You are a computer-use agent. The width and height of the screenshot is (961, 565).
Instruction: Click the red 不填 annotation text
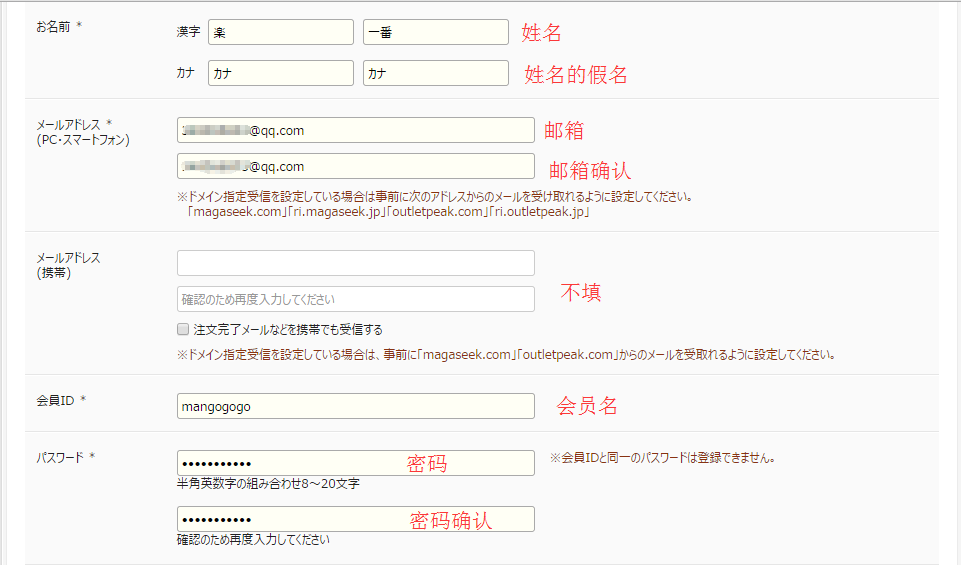(580, 293)
